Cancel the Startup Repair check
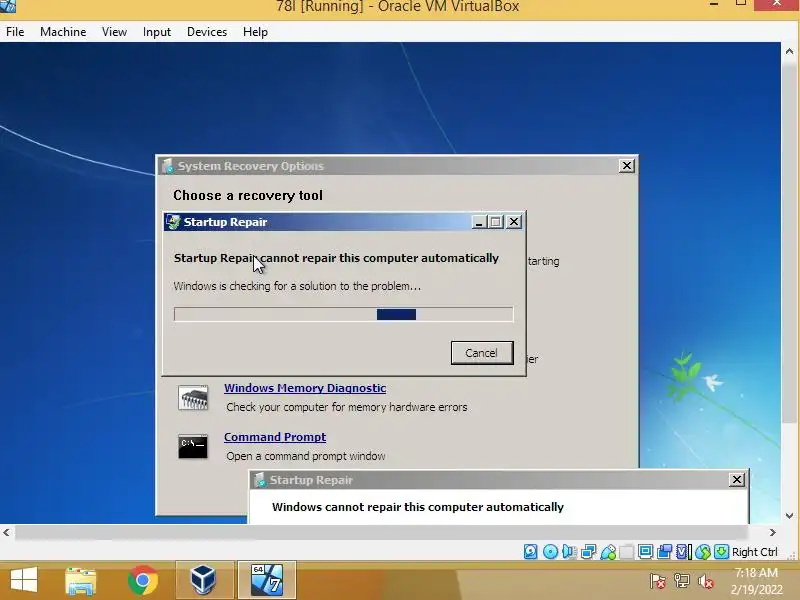 pos(482,353)
